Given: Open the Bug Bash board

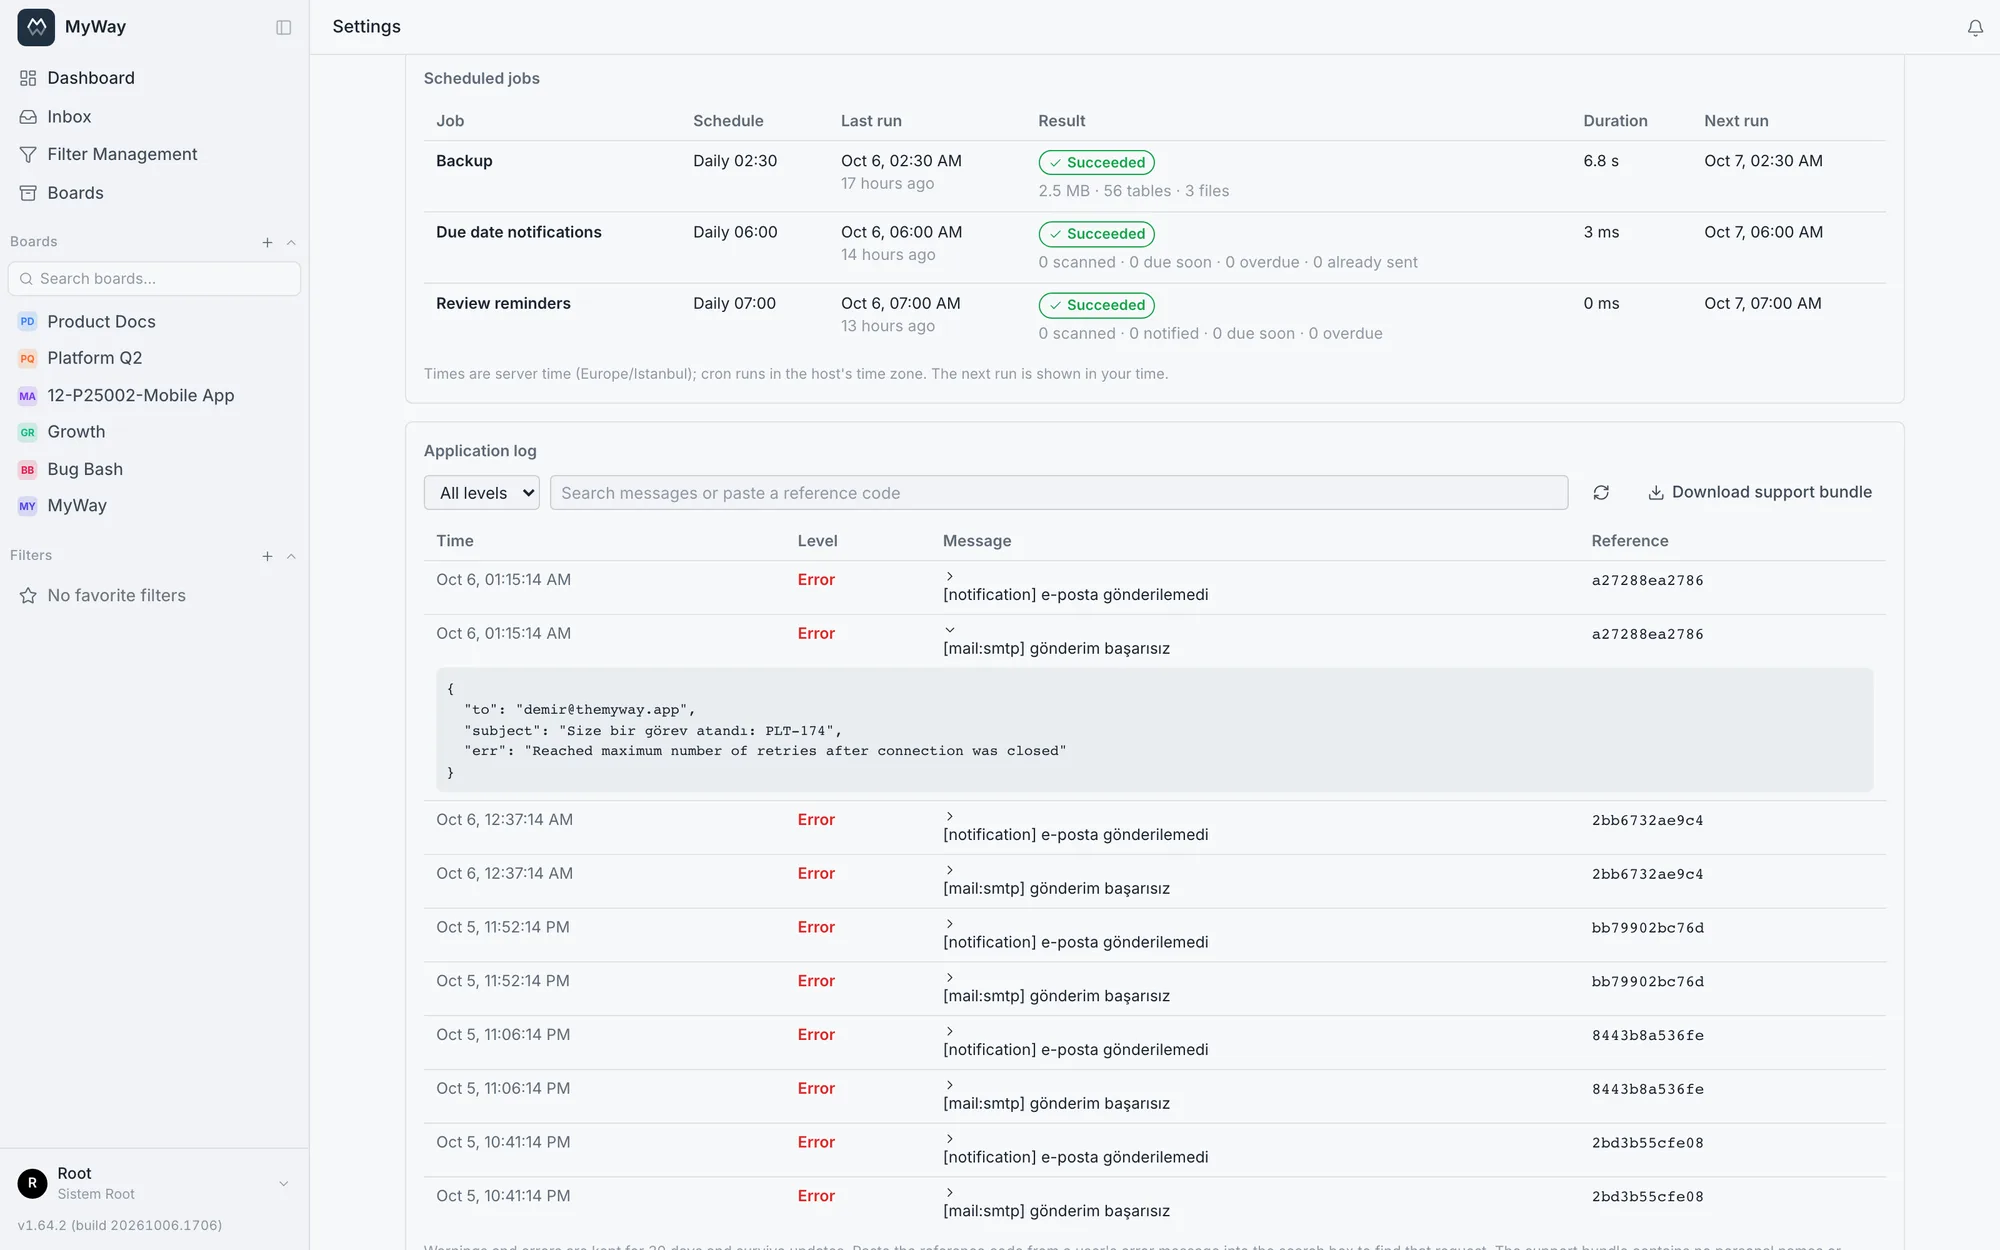Looking at the screenshot, I should [85, 469].
